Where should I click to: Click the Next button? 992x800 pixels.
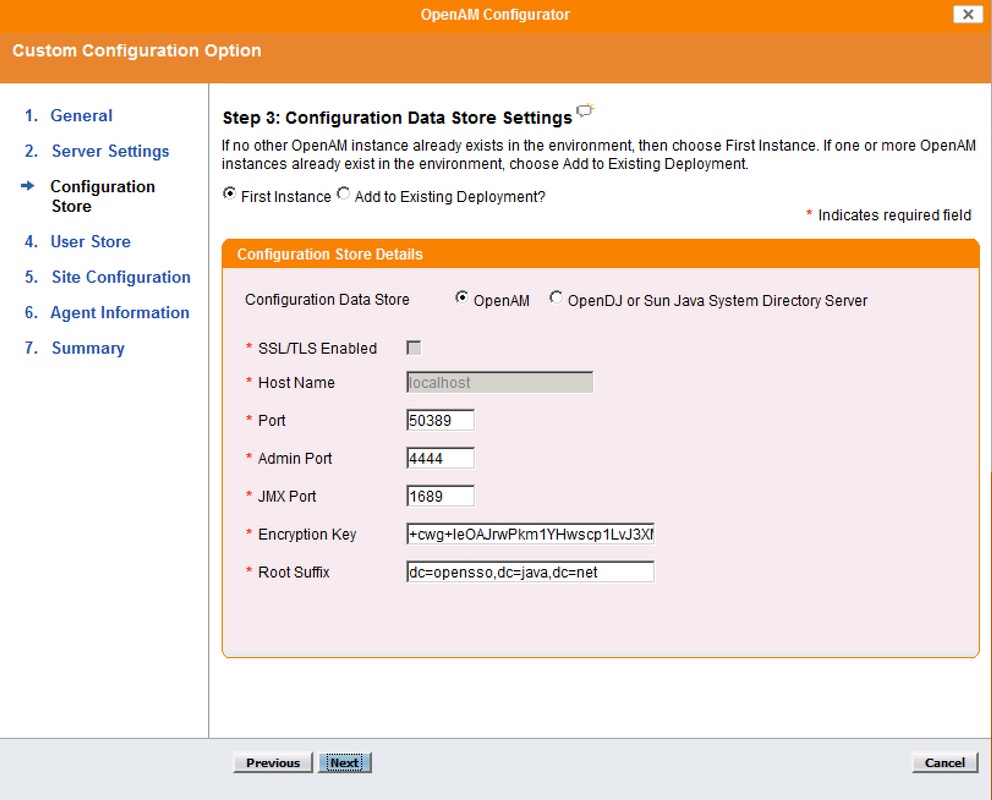(x=345, y=762)
